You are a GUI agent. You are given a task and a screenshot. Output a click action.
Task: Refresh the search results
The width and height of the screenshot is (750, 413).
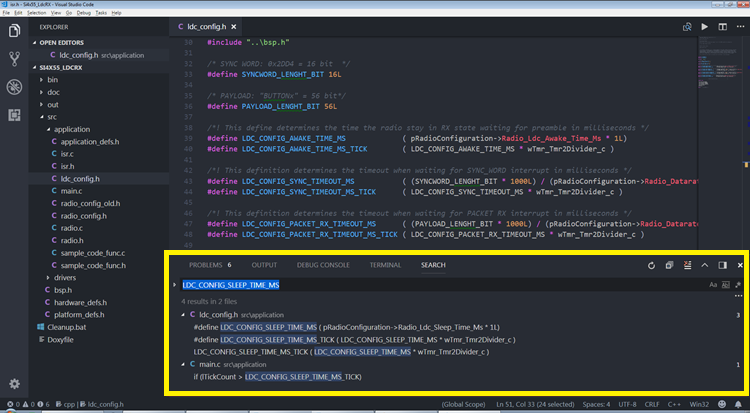click(x=651, y=265)
